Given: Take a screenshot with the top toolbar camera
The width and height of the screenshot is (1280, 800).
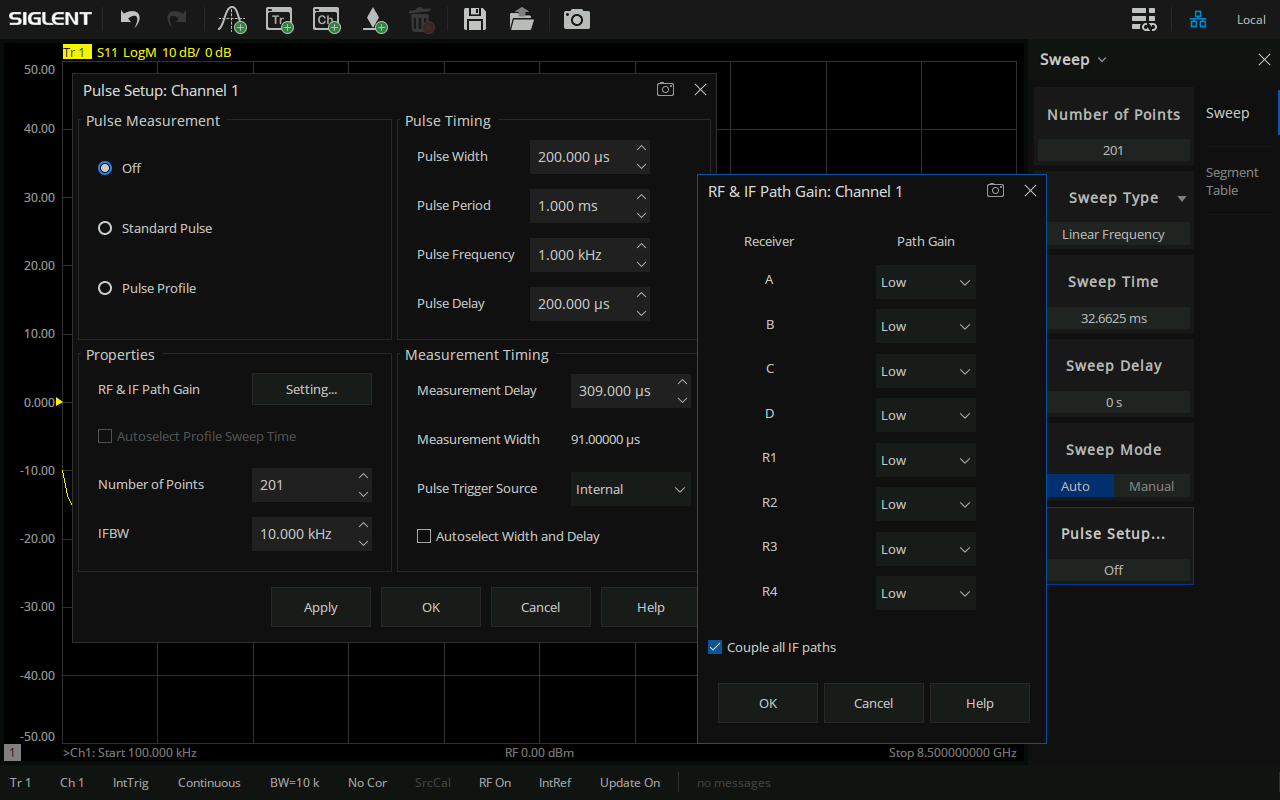Looking at the screenshot, I should [x=577, y=19].
